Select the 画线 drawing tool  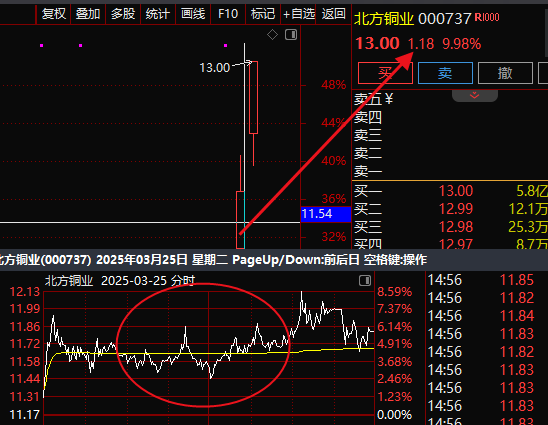[x=193, y=14]
